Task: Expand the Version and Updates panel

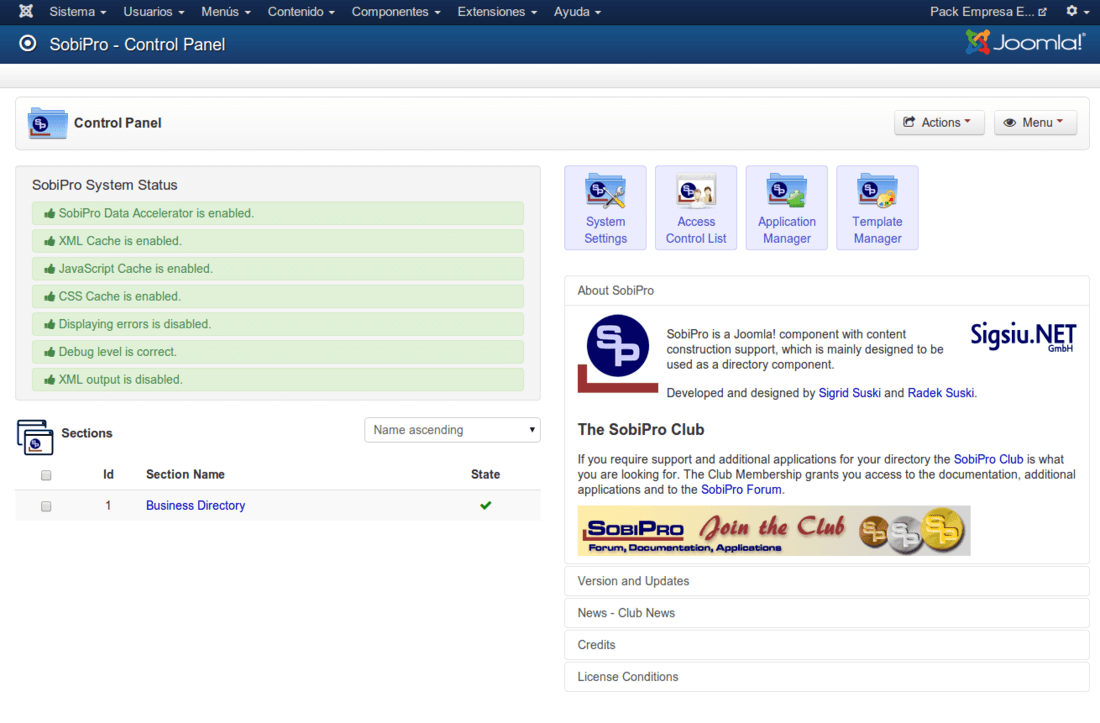Action: [x=826, y=581]
